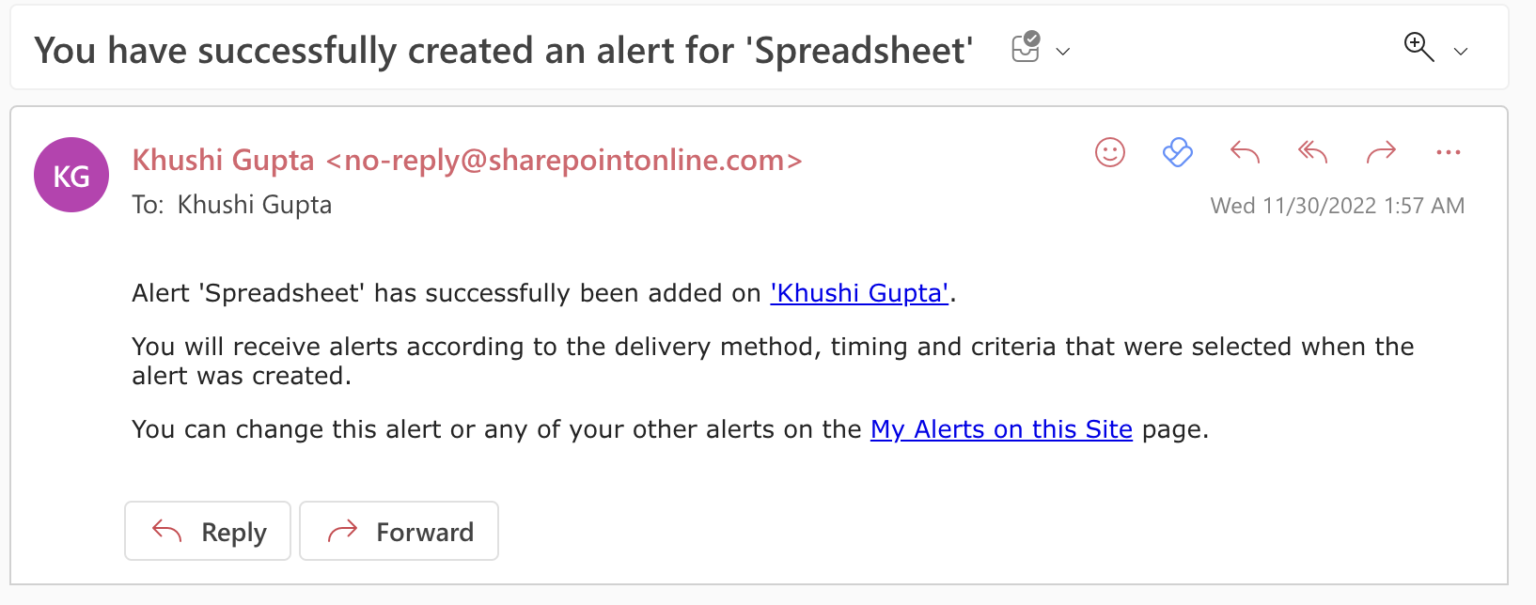1536x605 pixels.
Task: Expand the dropdown beside the inbox checkmark icon
Action: click(x=1063, y=52)
